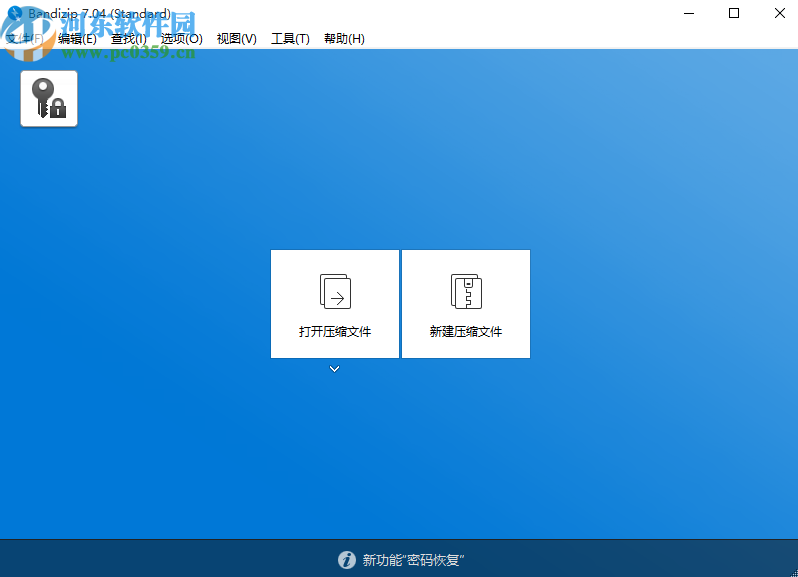Open the 文件(F) menu
798x577 pixels.
[24, 39]
